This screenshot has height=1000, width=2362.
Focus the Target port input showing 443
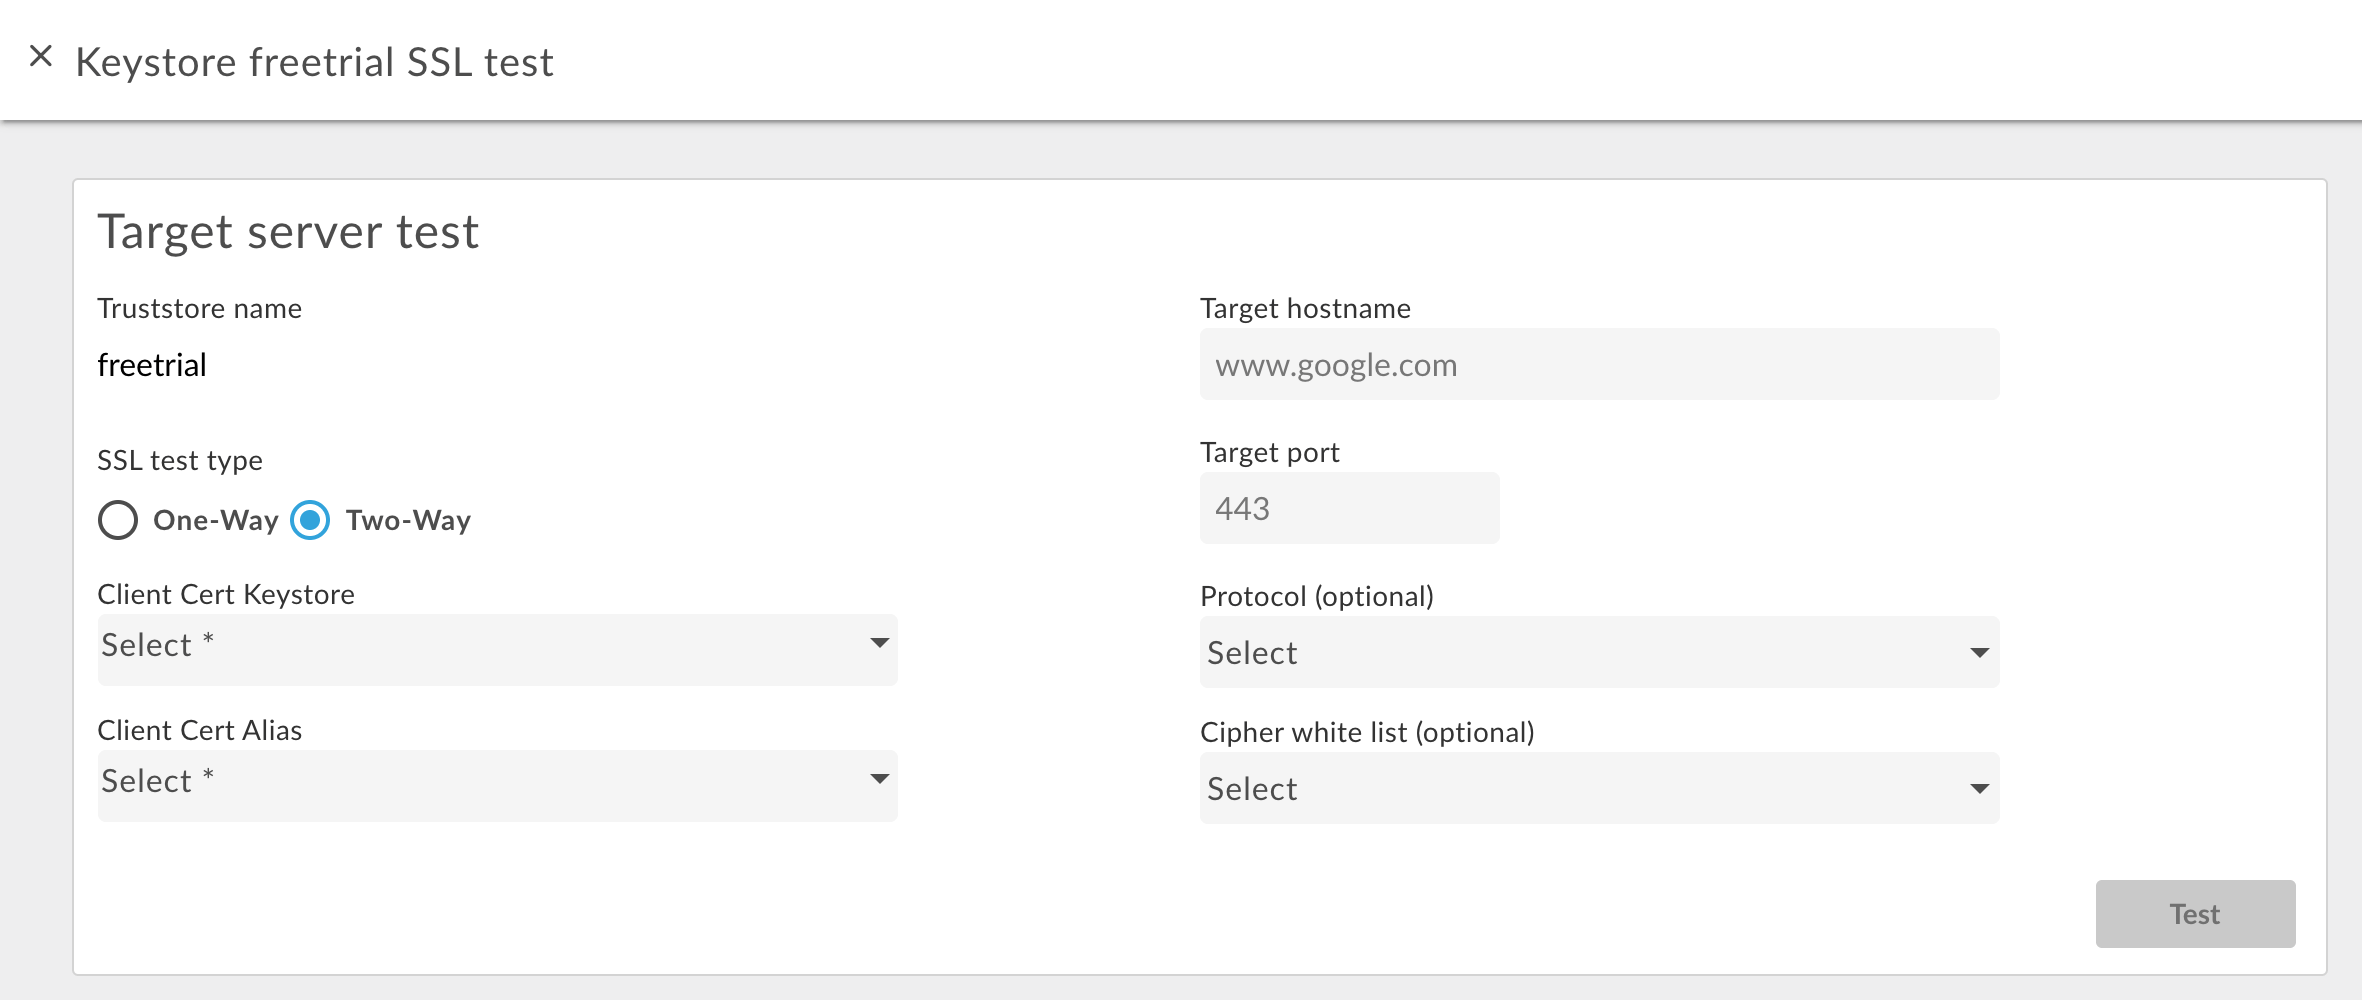coord(1349,507)
